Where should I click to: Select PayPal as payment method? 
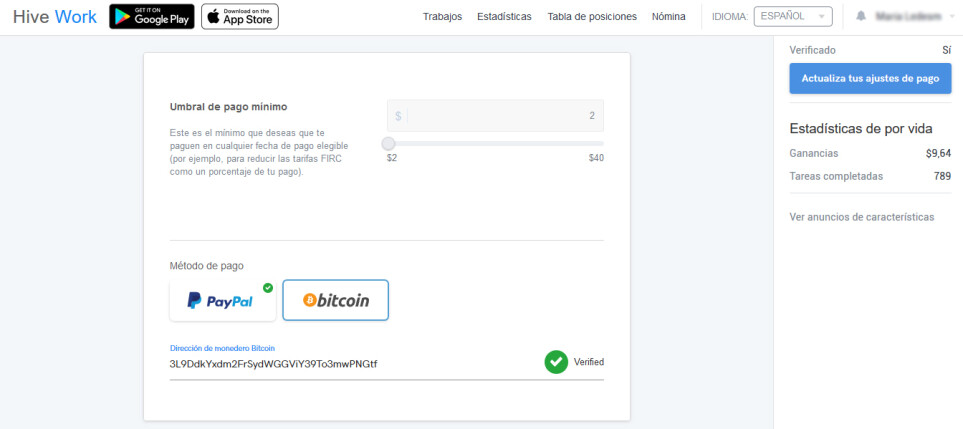(x=223, y=300)
